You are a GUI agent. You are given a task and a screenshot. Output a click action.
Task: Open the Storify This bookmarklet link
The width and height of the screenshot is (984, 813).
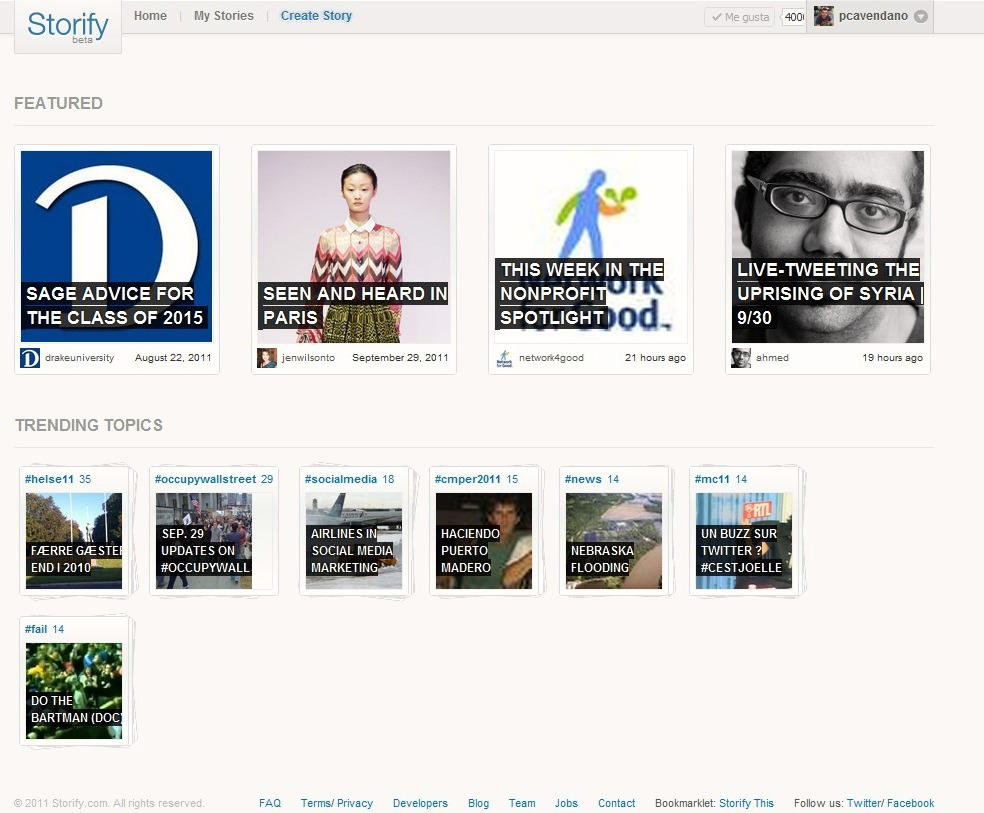(746, 803)
